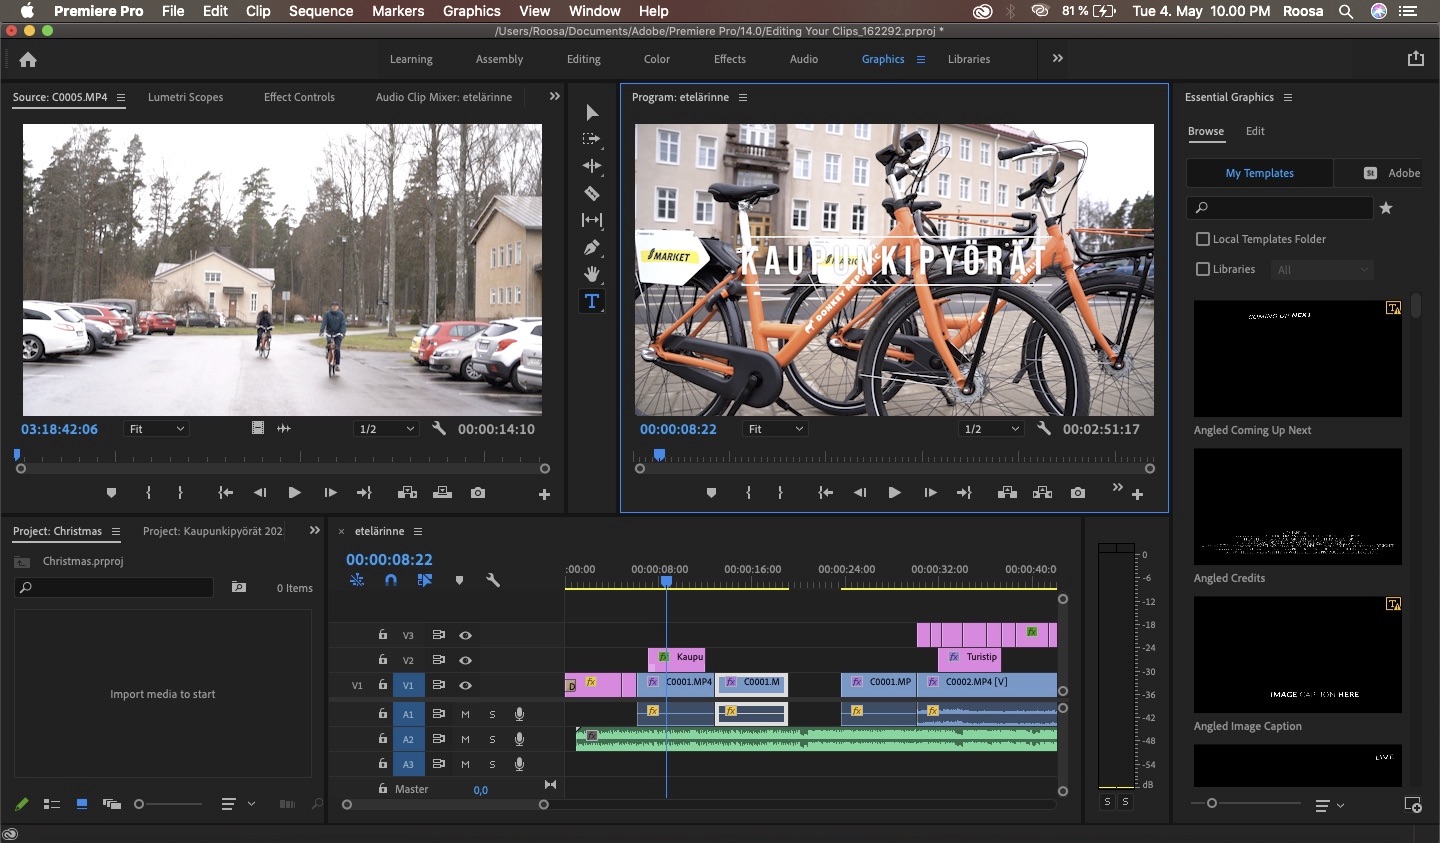
Task: Open Source monitor zoom Fit dropdown
Action: 157,429
